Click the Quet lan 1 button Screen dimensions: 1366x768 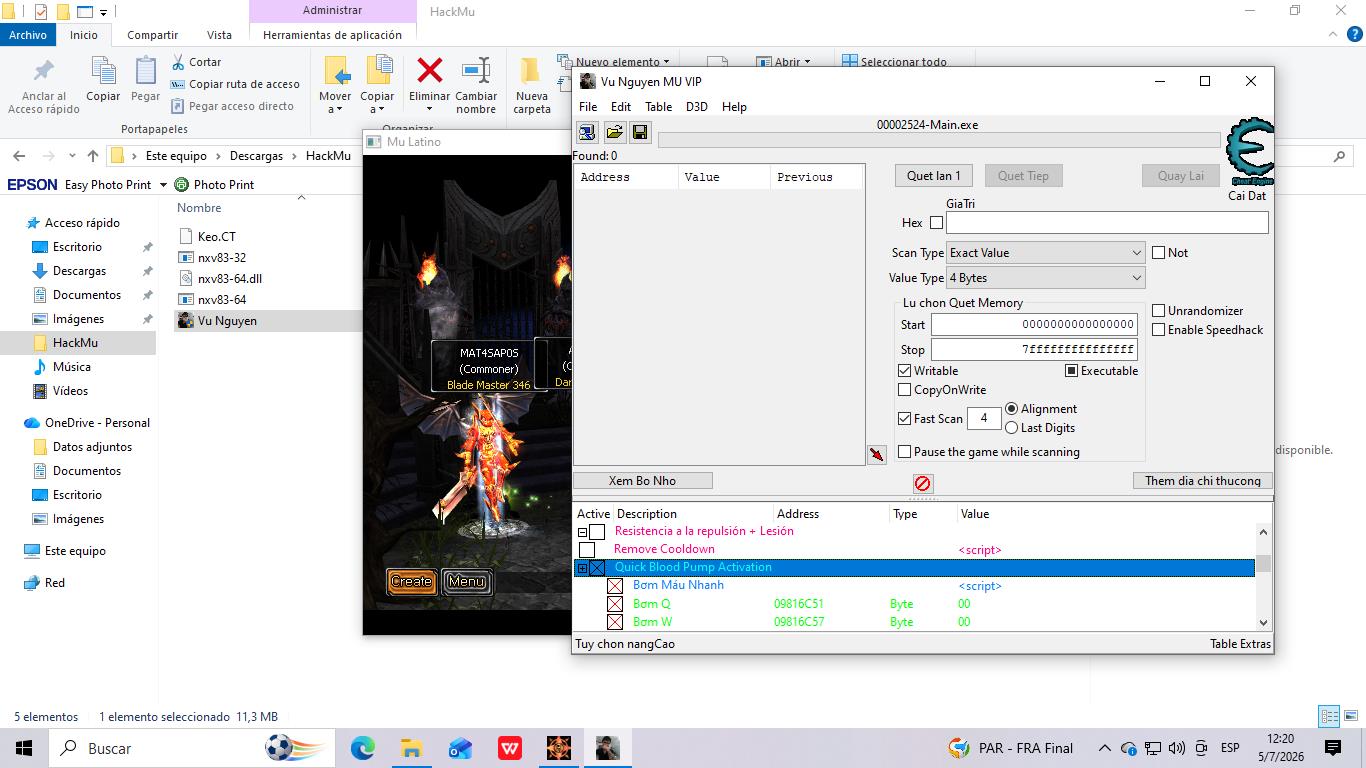934,175
